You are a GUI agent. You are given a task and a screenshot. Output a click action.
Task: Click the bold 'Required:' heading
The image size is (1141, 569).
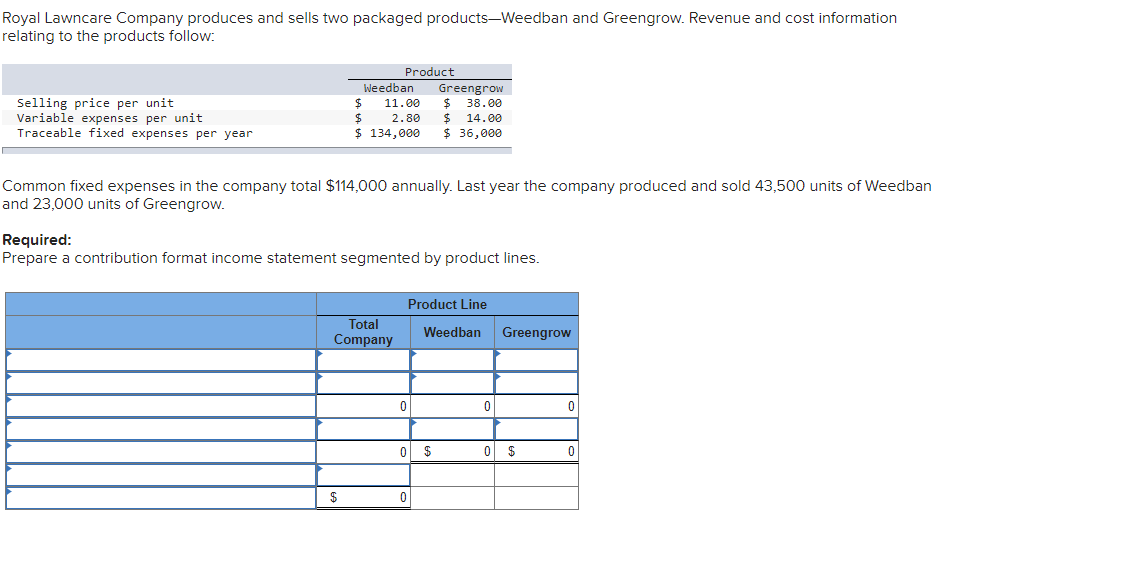(x=37, y=240)
